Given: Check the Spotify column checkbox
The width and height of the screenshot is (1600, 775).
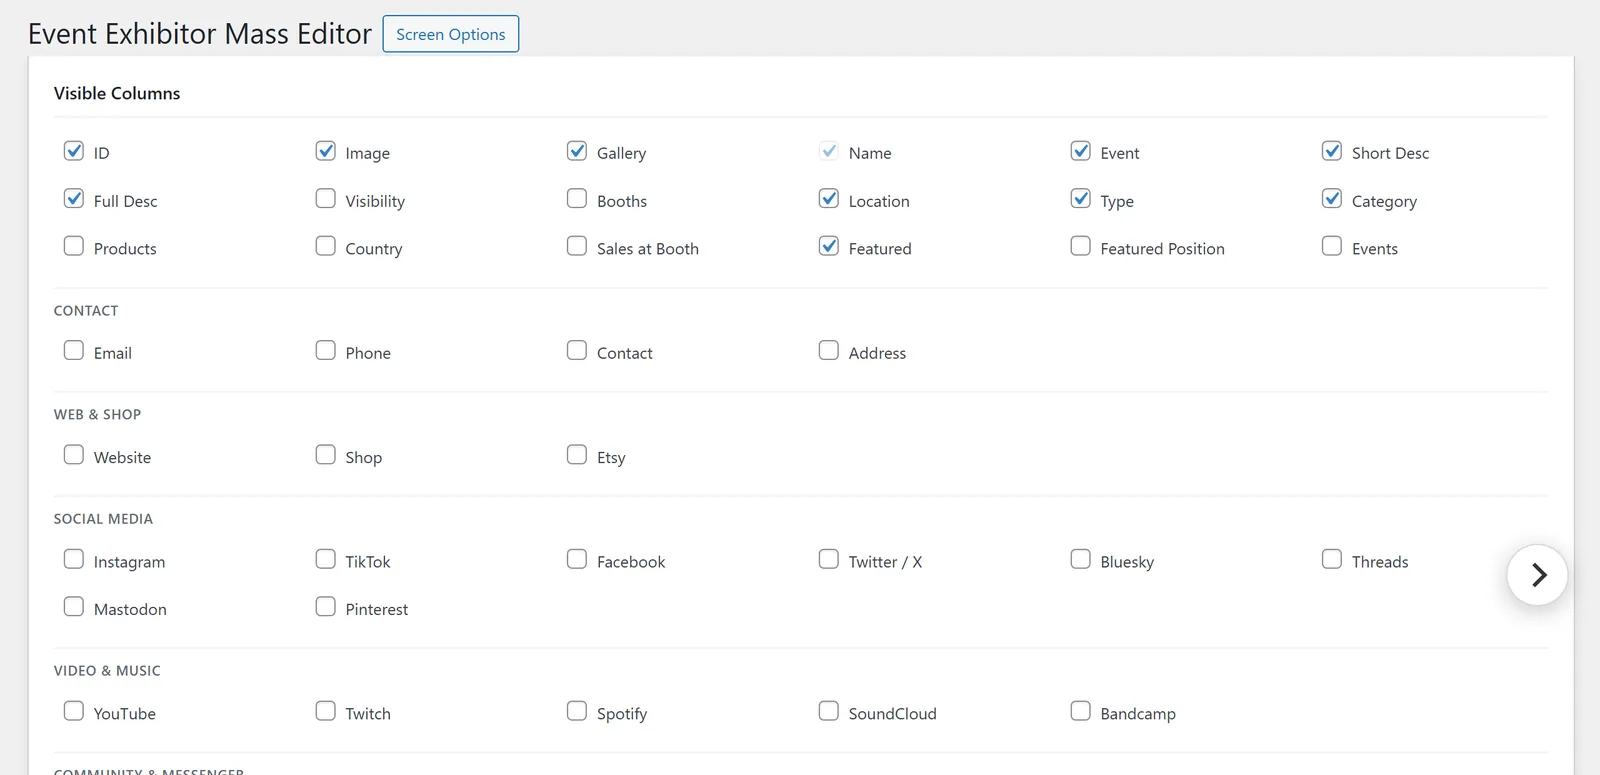Looking at the screenshot, I should [577, 711].
